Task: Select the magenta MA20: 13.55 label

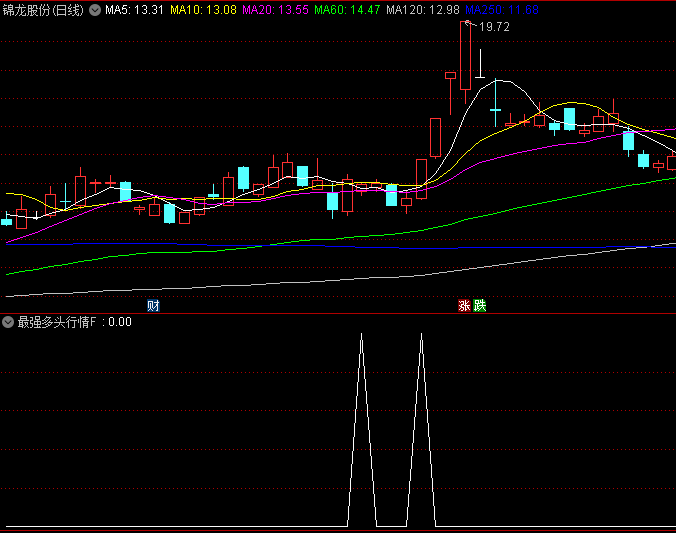Action: pyautogui.click(x=275, y=10)
